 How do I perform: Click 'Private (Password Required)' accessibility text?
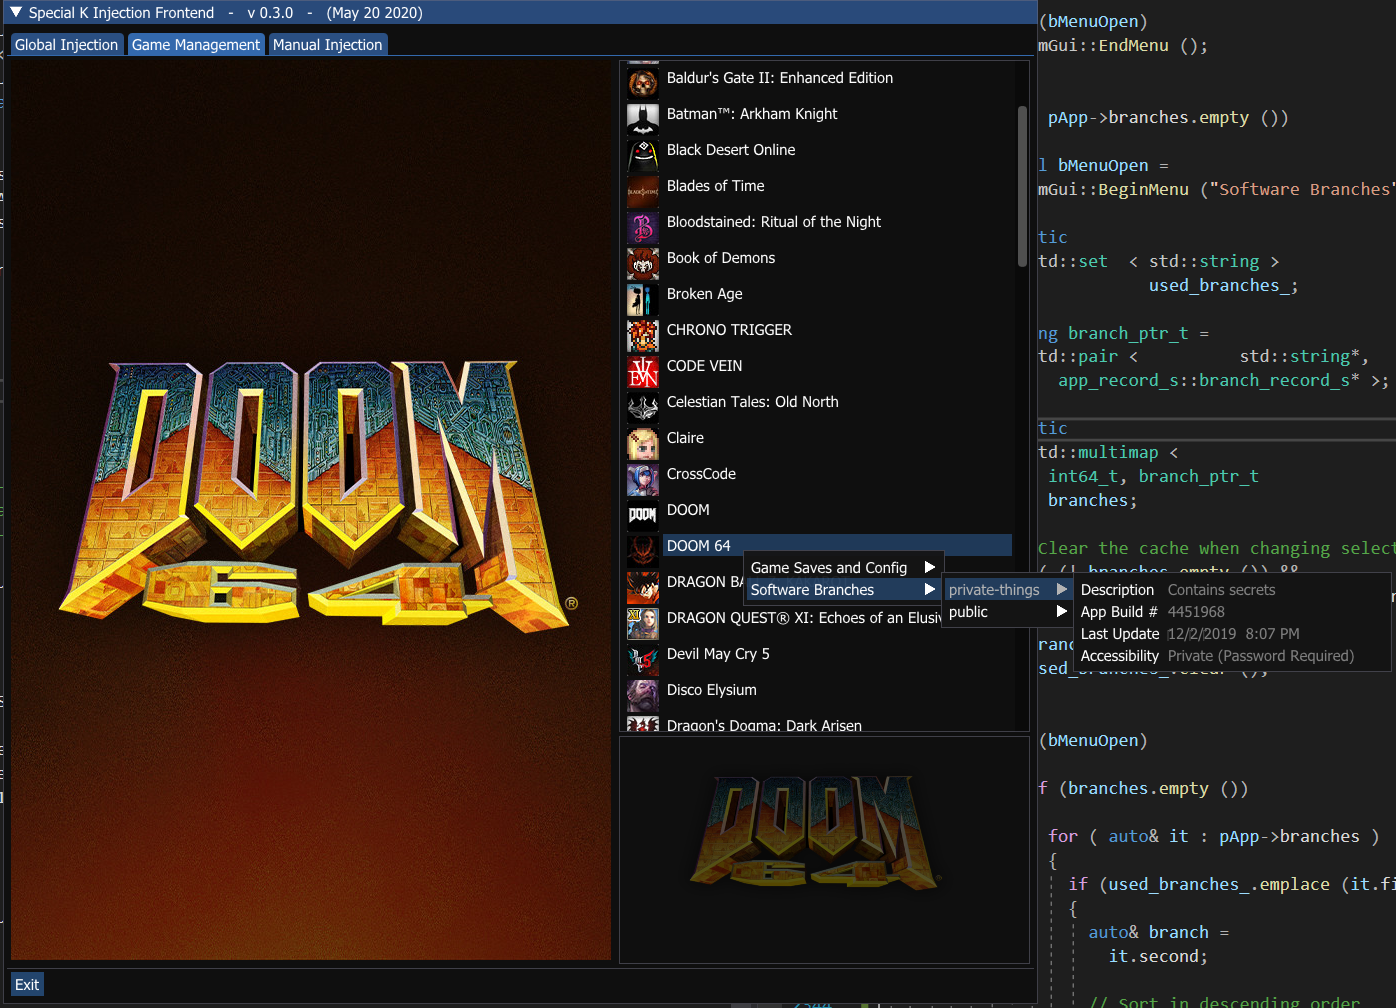click(x=1261, y=656)
